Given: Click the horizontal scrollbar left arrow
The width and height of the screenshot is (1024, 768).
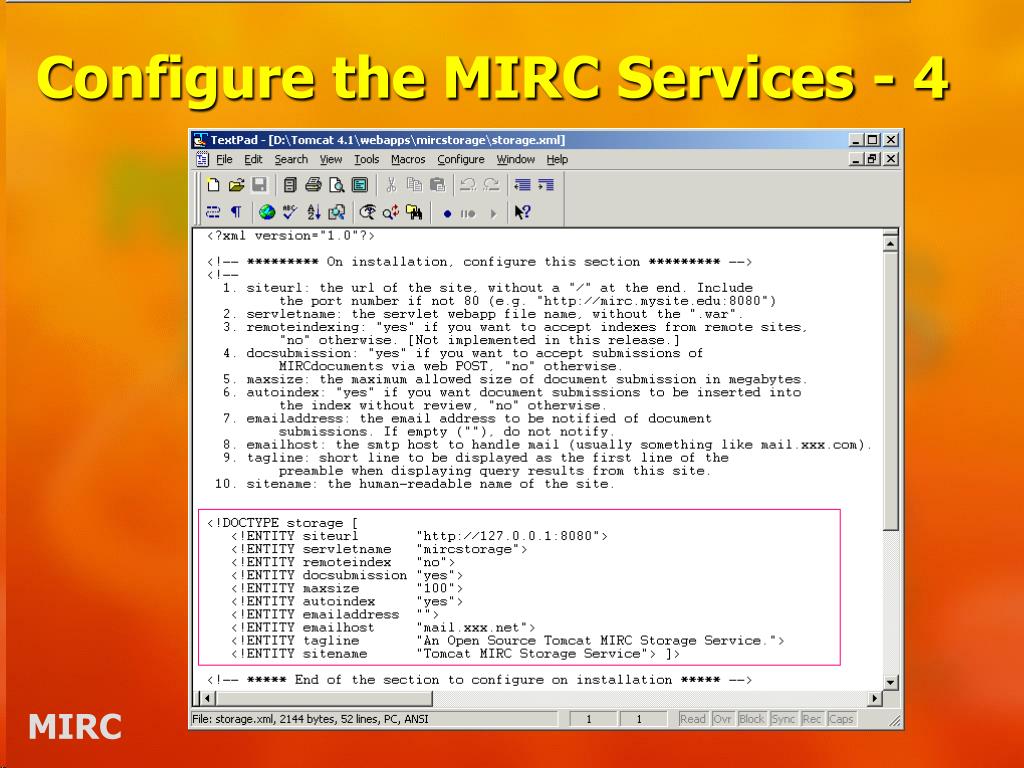Looking at the screenshot, I should click(206, 698).
